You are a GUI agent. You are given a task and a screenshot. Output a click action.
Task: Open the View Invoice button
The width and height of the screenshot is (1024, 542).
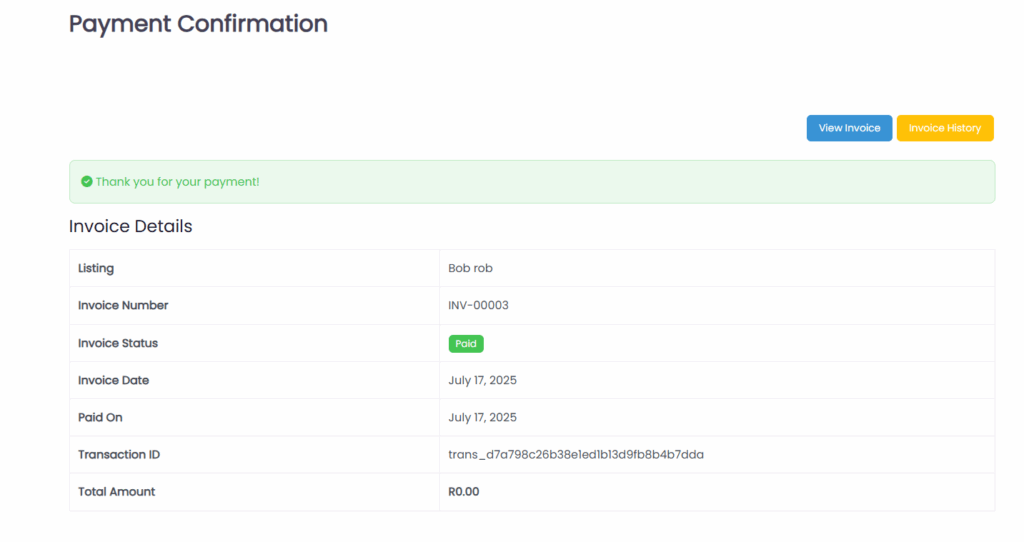tap(849, 128)
